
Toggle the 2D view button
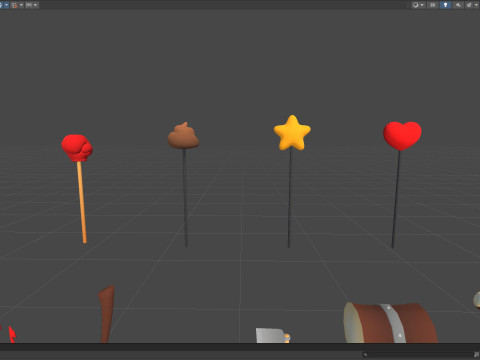point(432,5)
